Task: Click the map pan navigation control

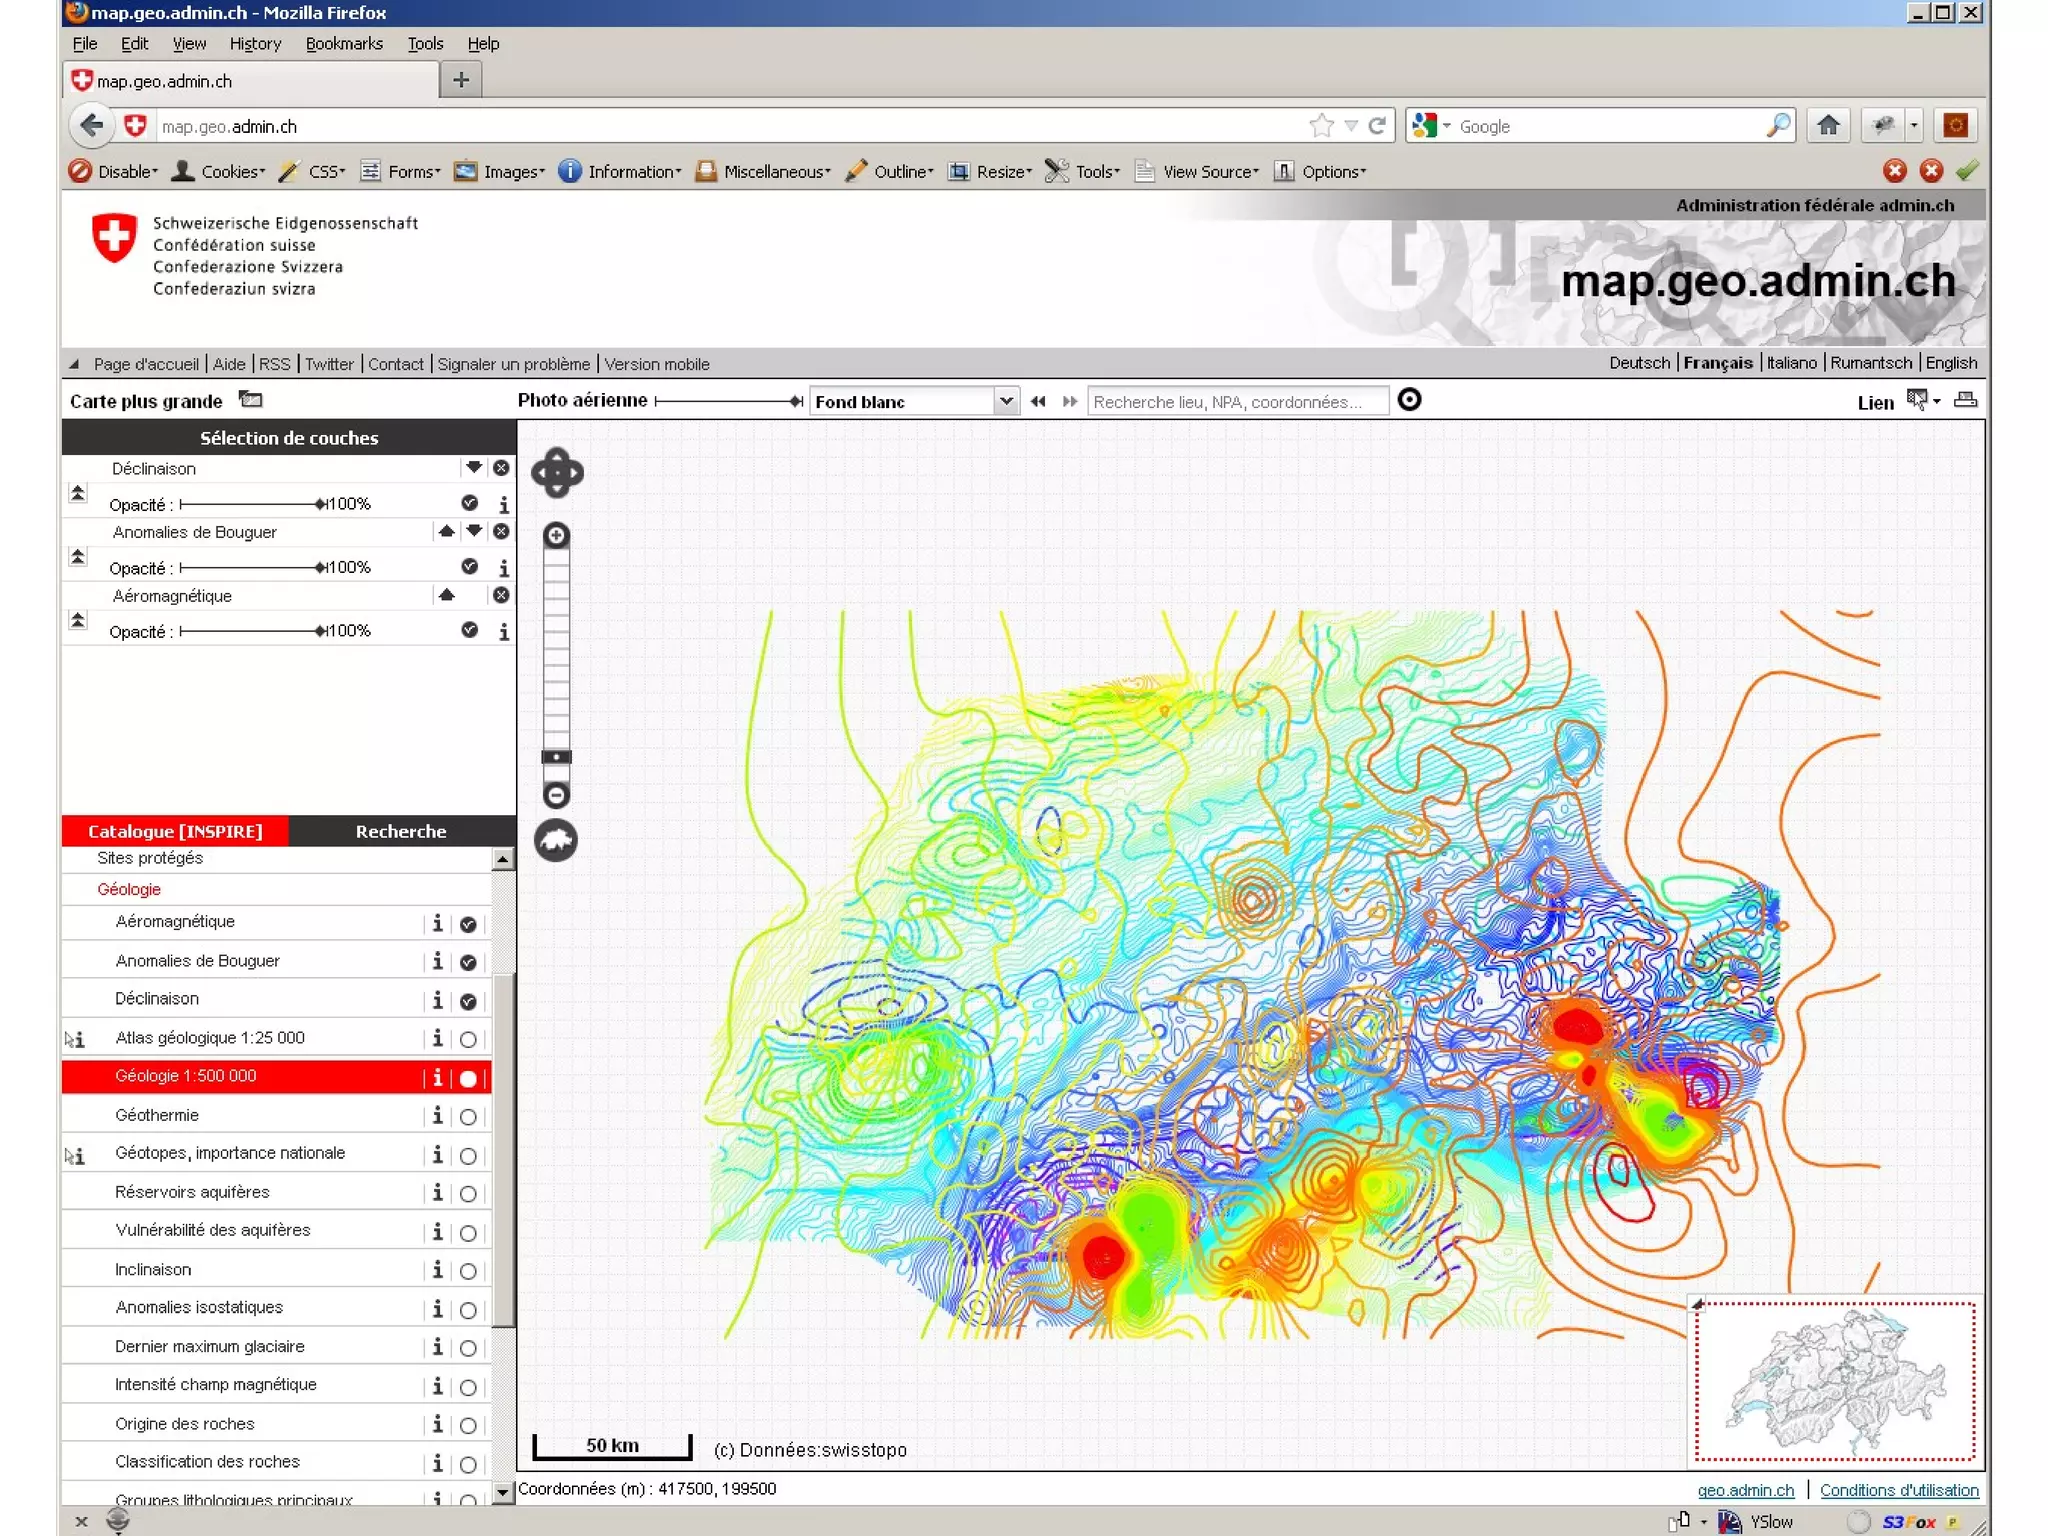Action: tap(557, 473)
